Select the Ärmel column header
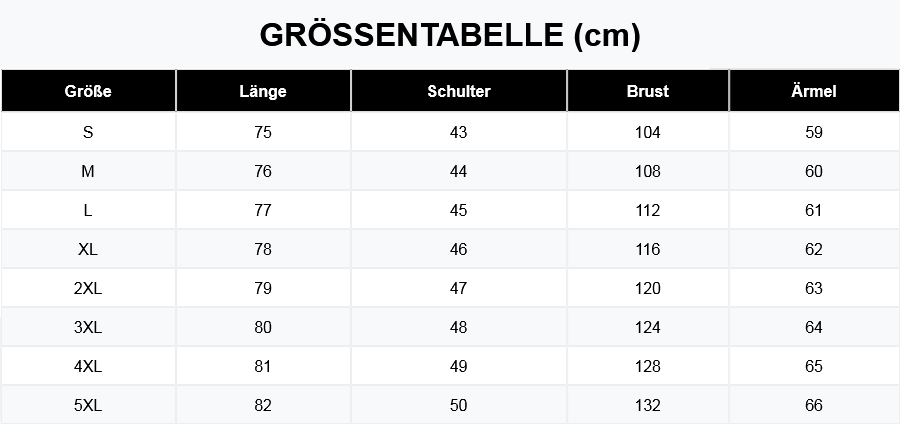The width and height of the screenshot is (900, 424). [813, 91]
